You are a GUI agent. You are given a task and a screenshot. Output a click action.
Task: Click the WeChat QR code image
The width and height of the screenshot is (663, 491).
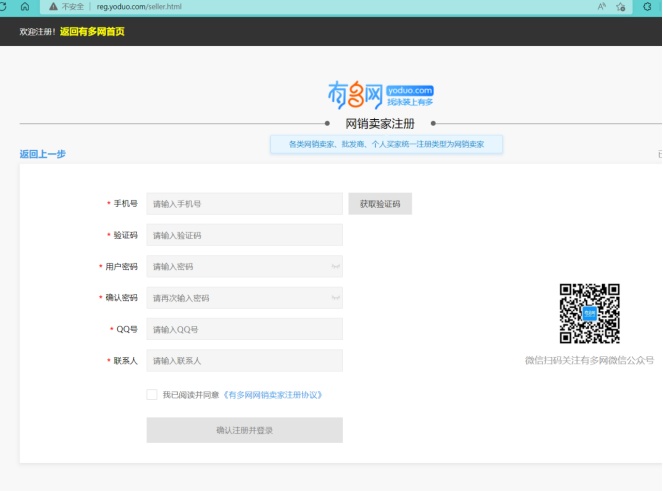point(589,313)
